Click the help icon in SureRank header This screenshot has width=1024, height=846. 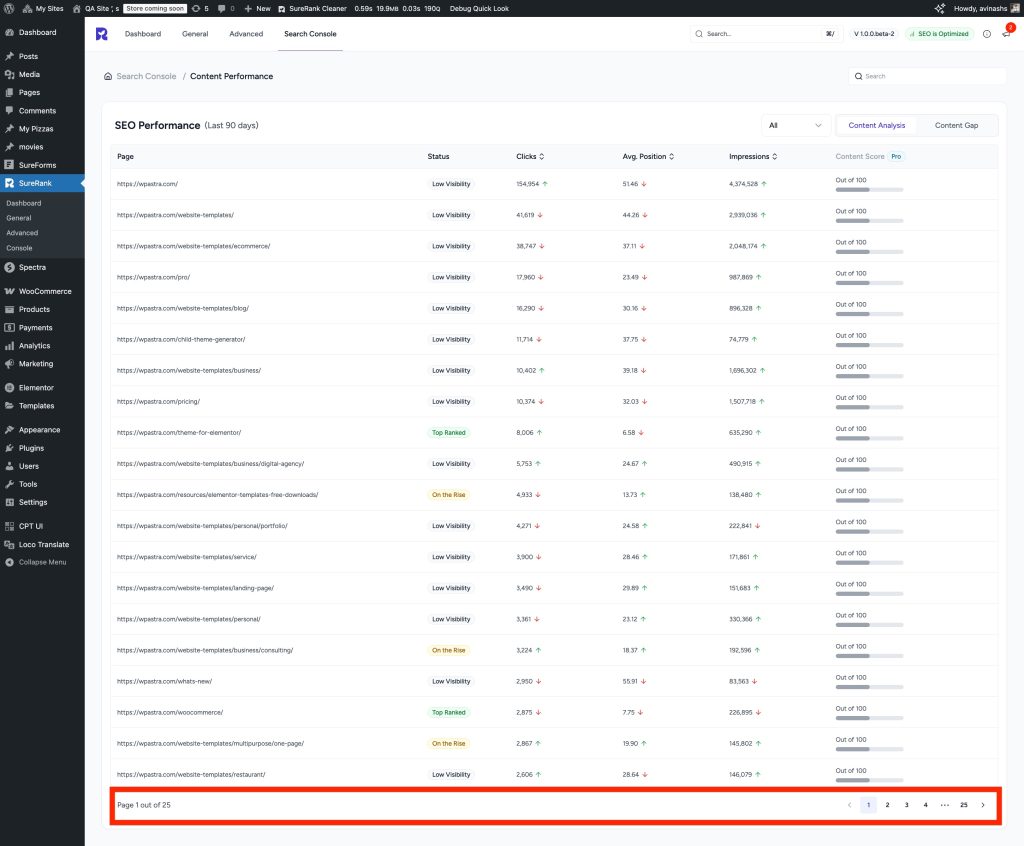coord(987,34)
